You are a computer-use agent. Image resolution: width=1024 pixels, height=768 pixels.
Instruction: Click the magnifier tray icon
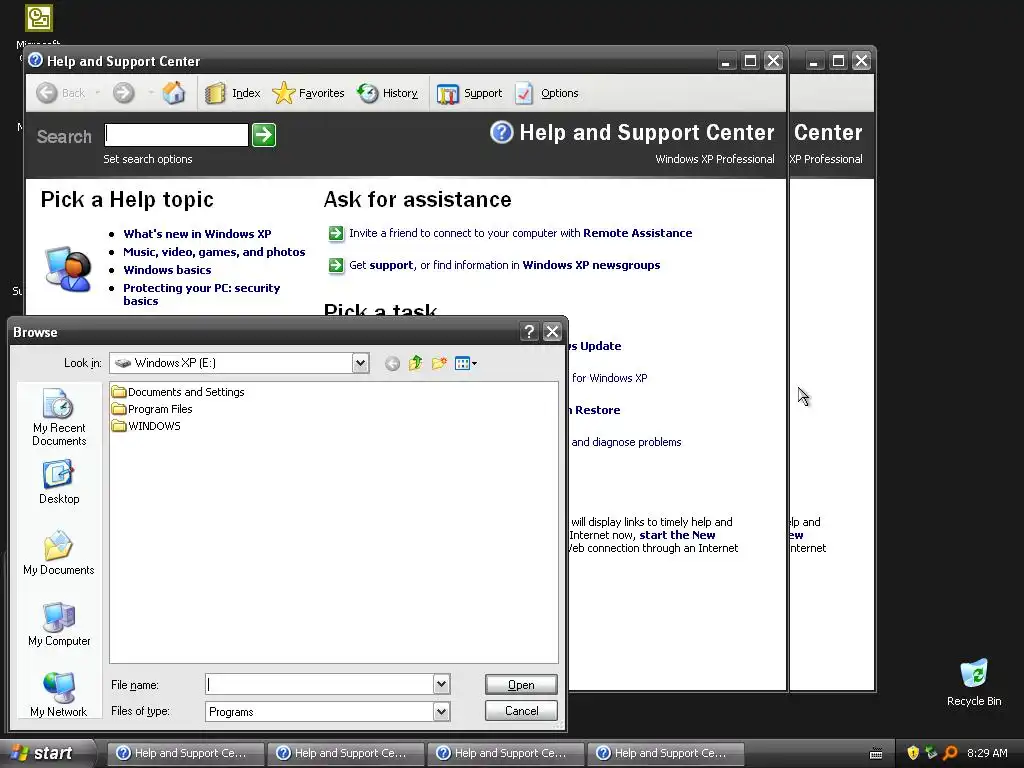[950, 753]
